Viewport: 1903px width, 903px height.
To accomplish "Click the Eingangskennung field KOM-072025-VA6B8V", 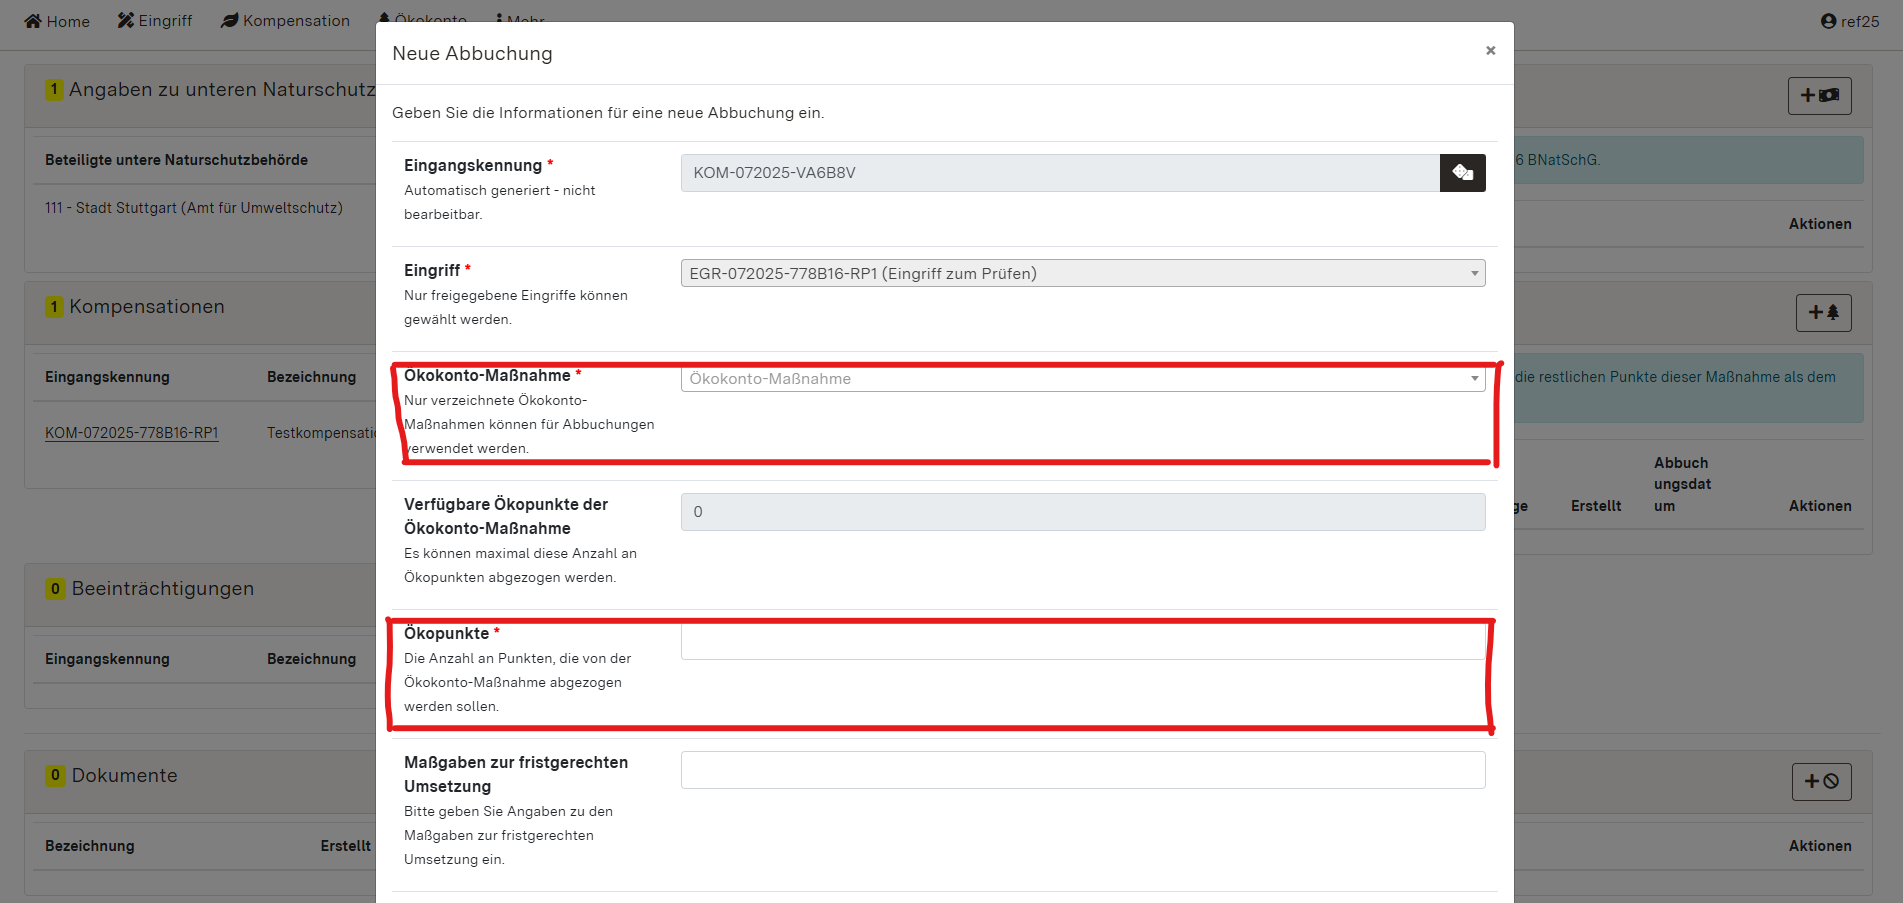I will (1060, 173).
